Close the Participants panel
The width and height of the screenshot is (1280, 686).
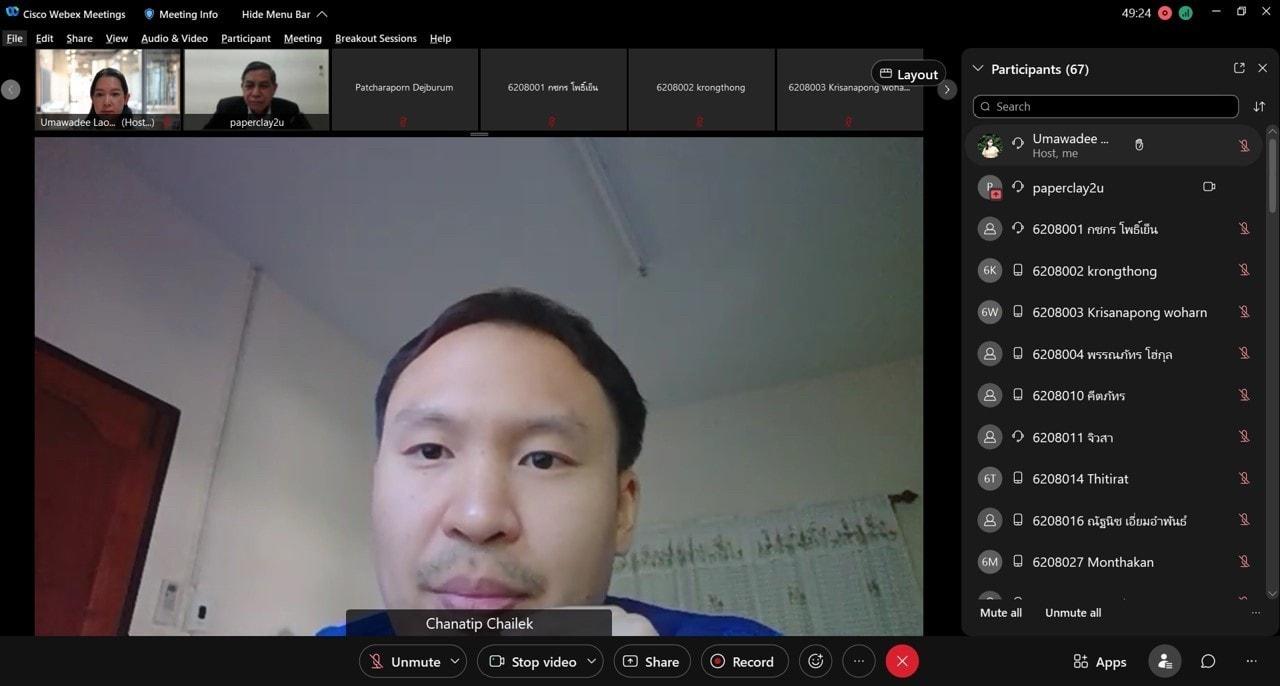pos(1263,68)
